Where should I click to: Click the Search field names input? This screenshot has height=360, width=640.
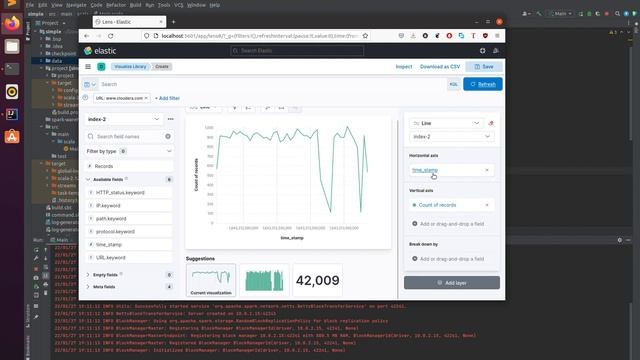coord(129,136)
